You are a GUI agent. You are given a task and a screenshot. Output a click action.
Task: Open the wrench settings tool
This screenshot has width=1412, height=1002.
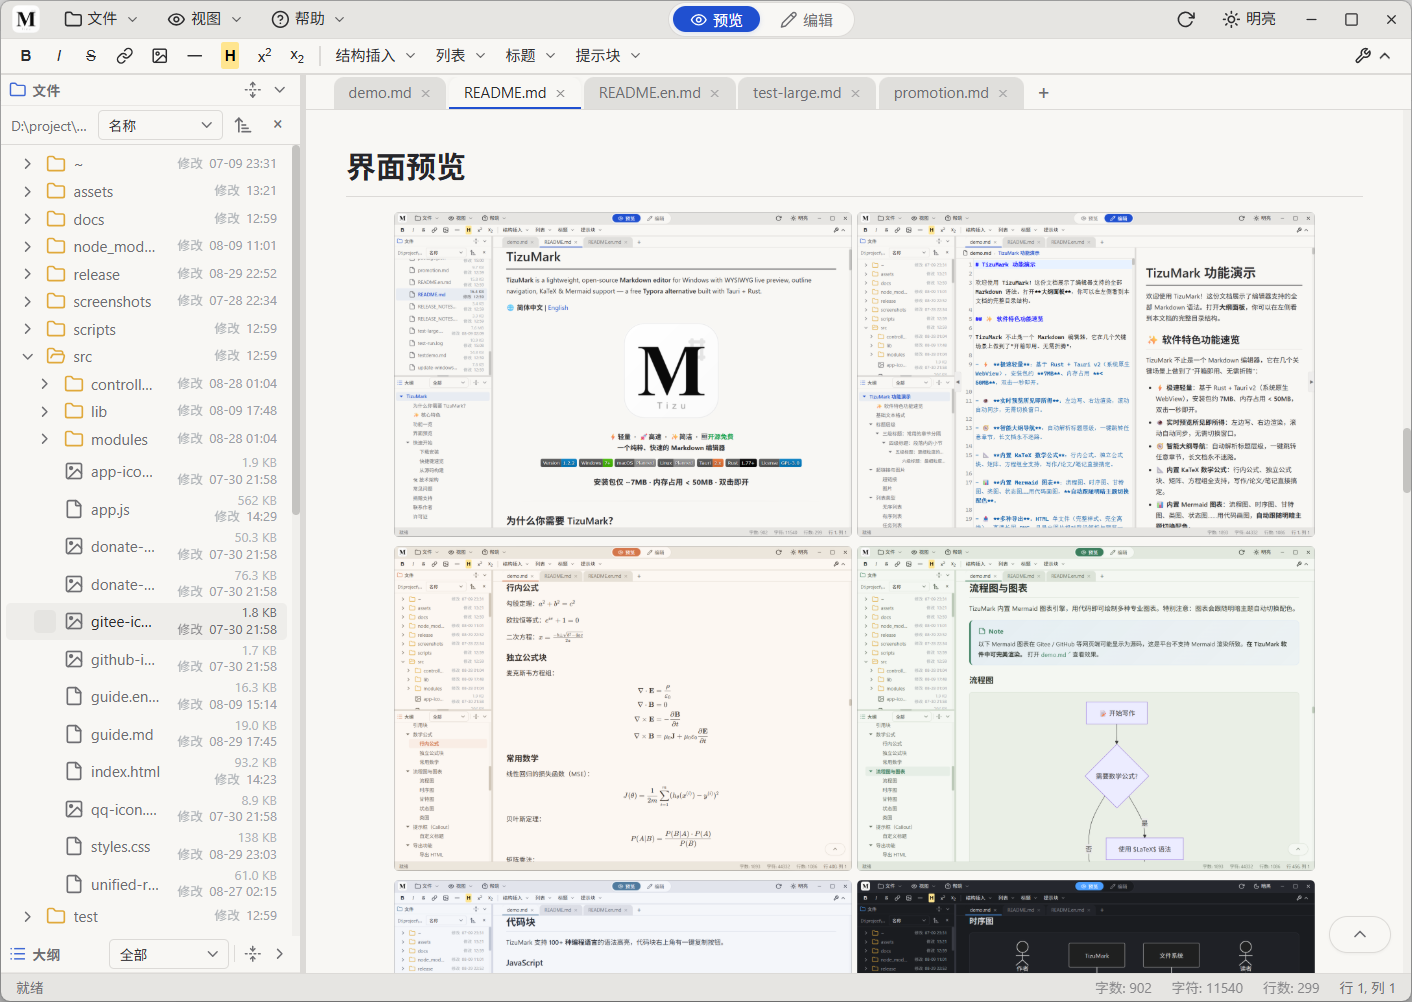tap(1363, 56)
